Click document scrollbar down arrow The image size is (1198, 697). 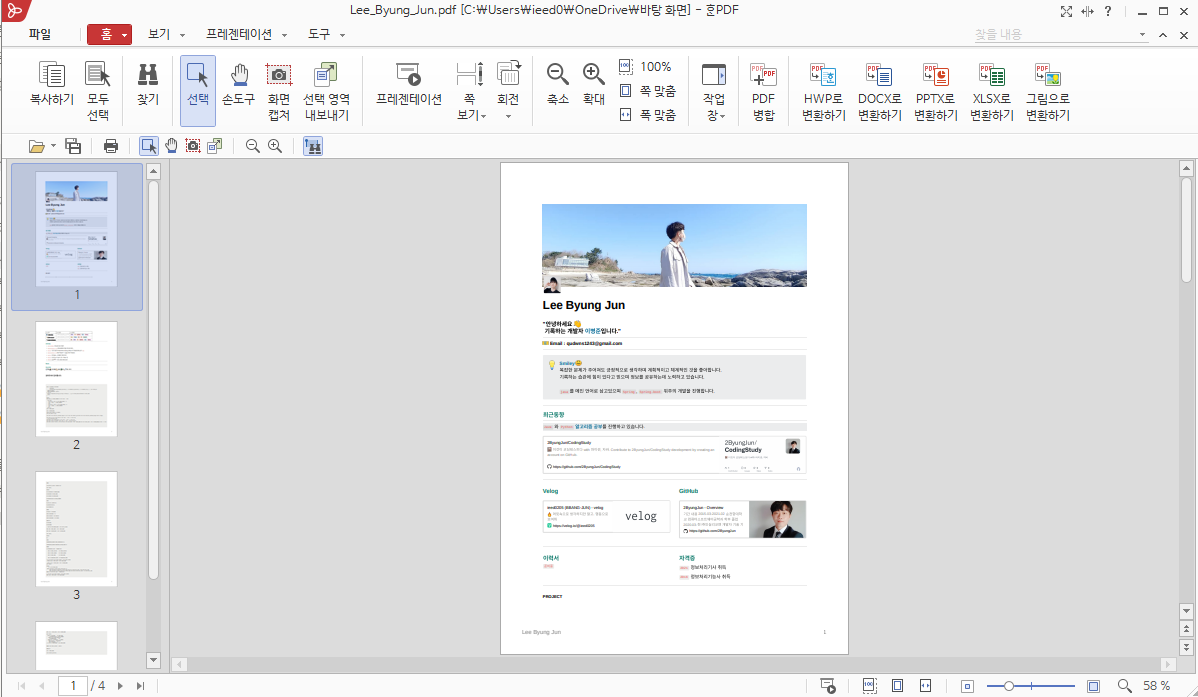click(x=1187, y=611)
